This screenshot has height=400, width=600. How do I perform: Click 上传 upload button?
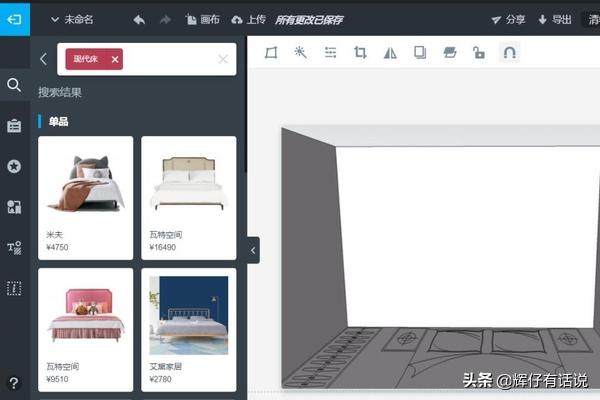248,19
